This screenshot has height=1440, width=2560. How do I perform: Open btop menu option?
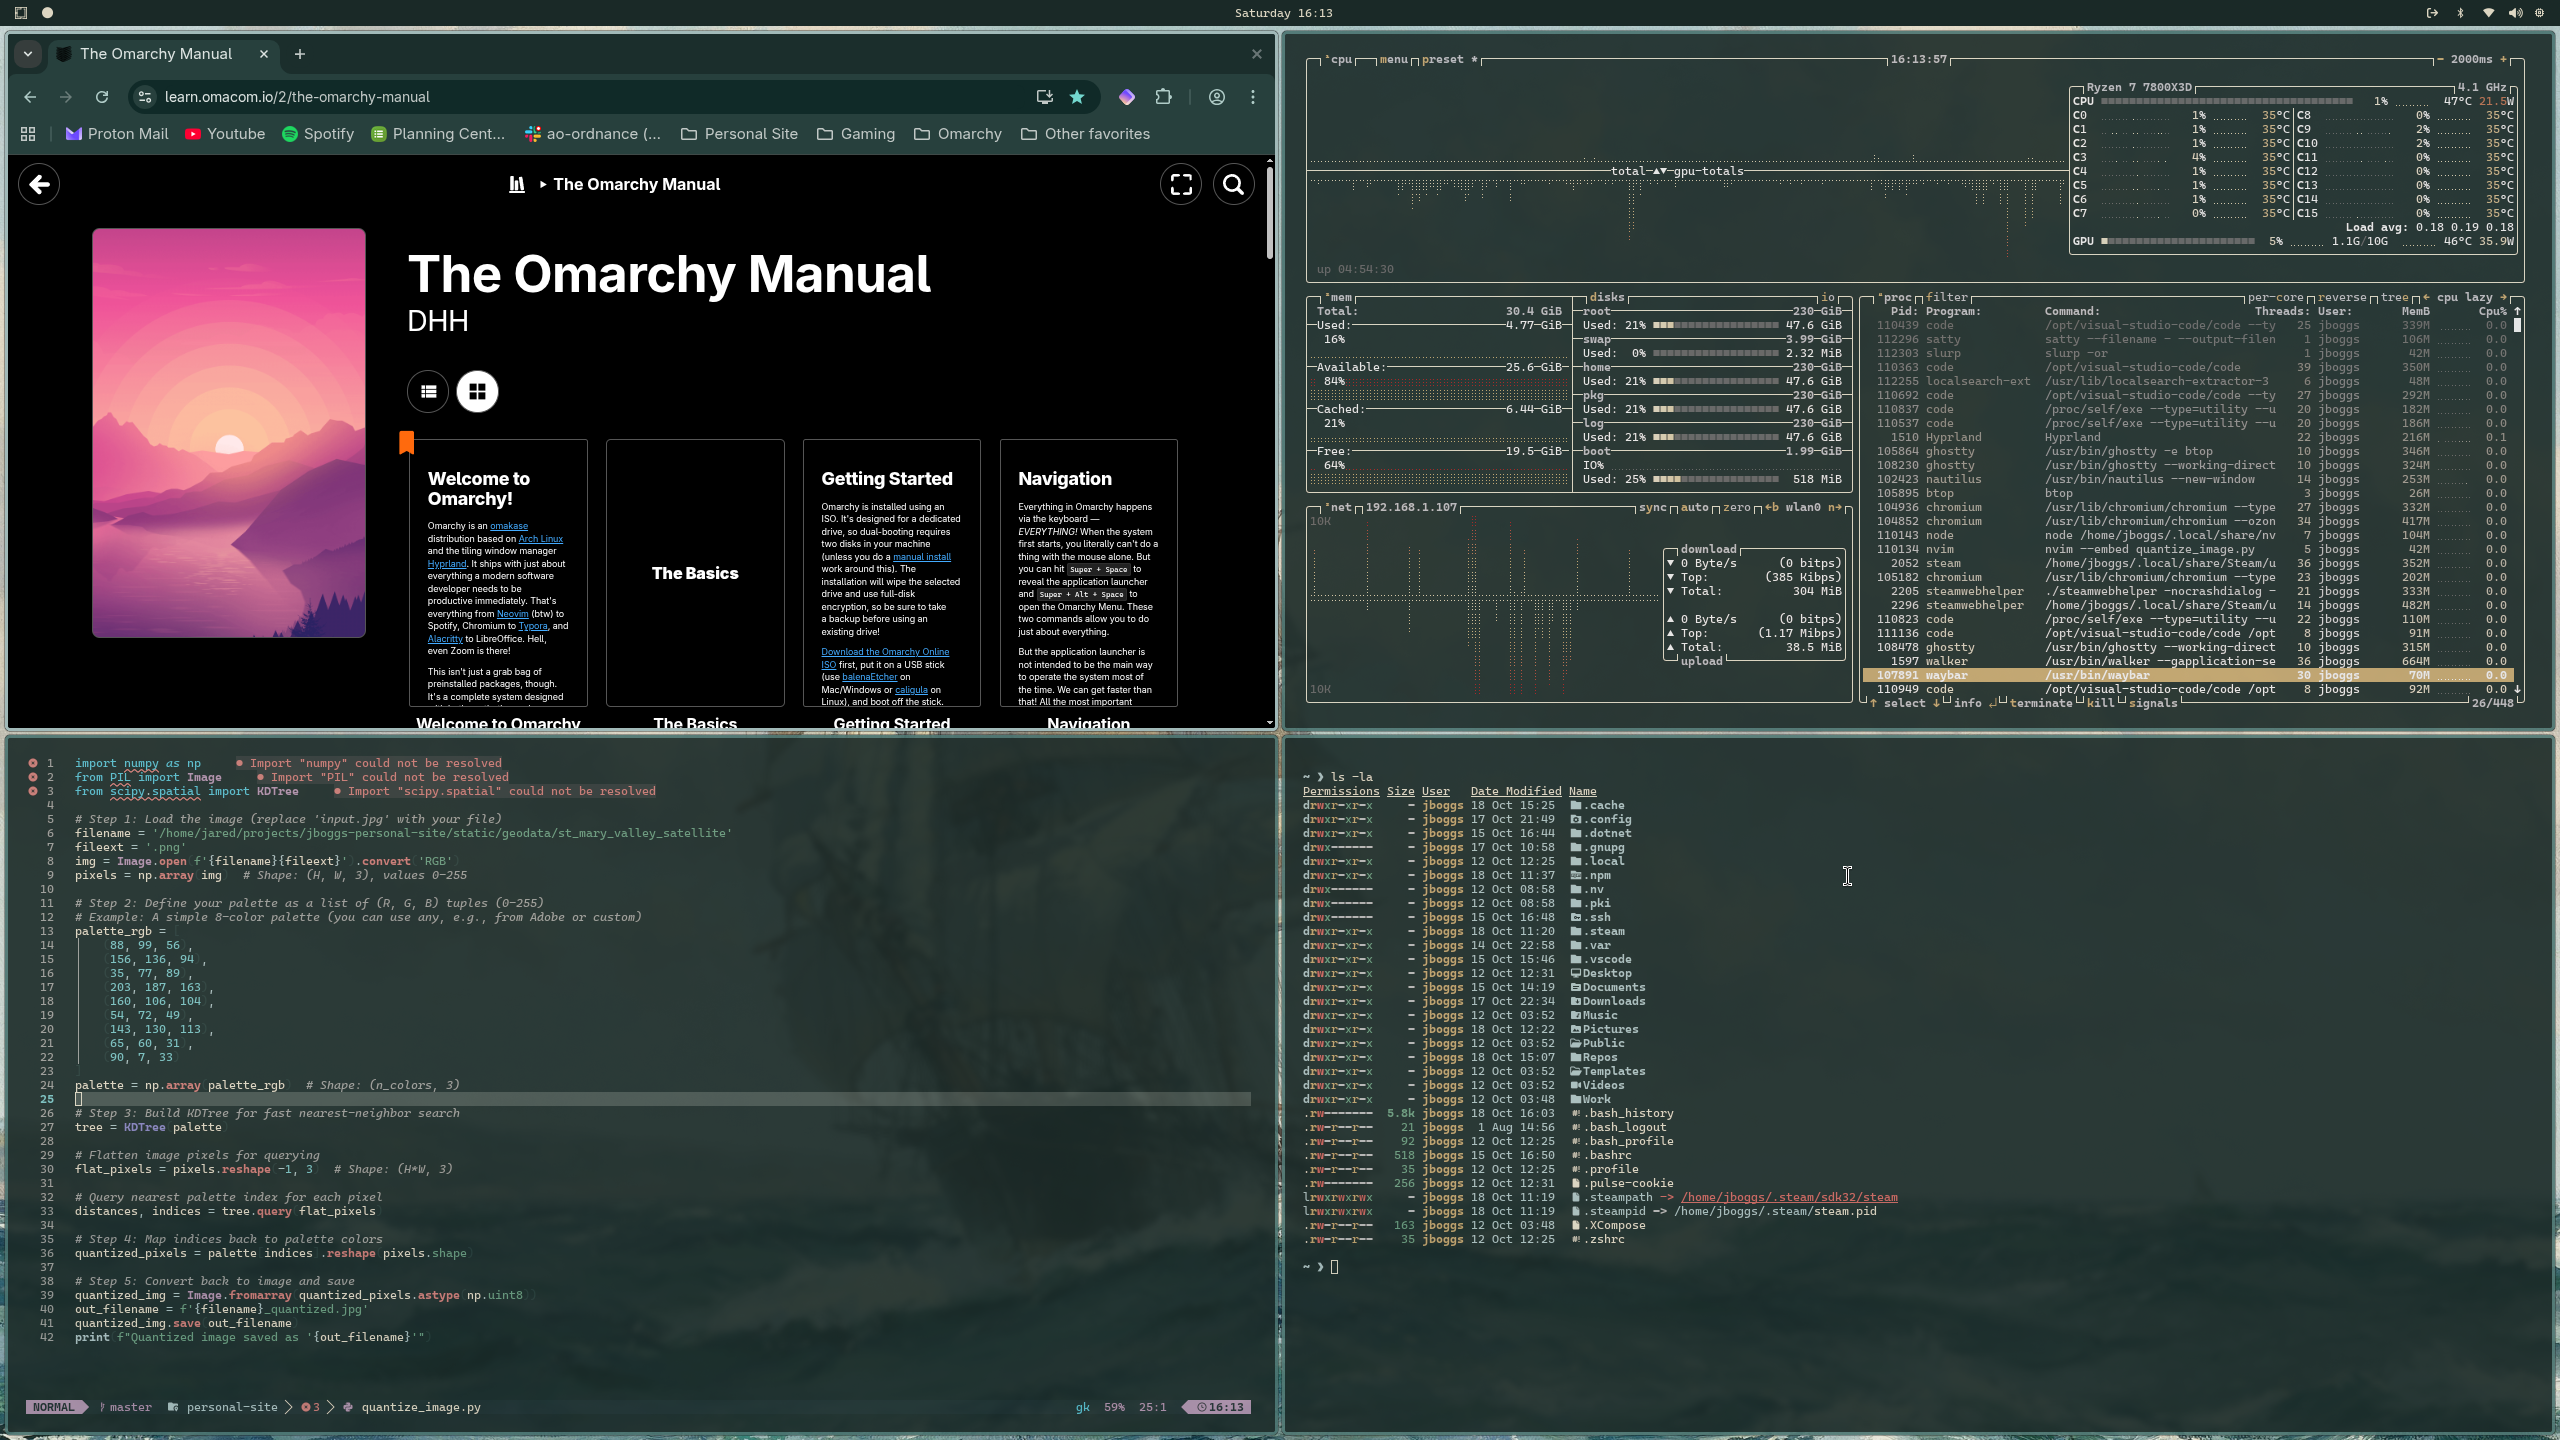point(1393,60)
